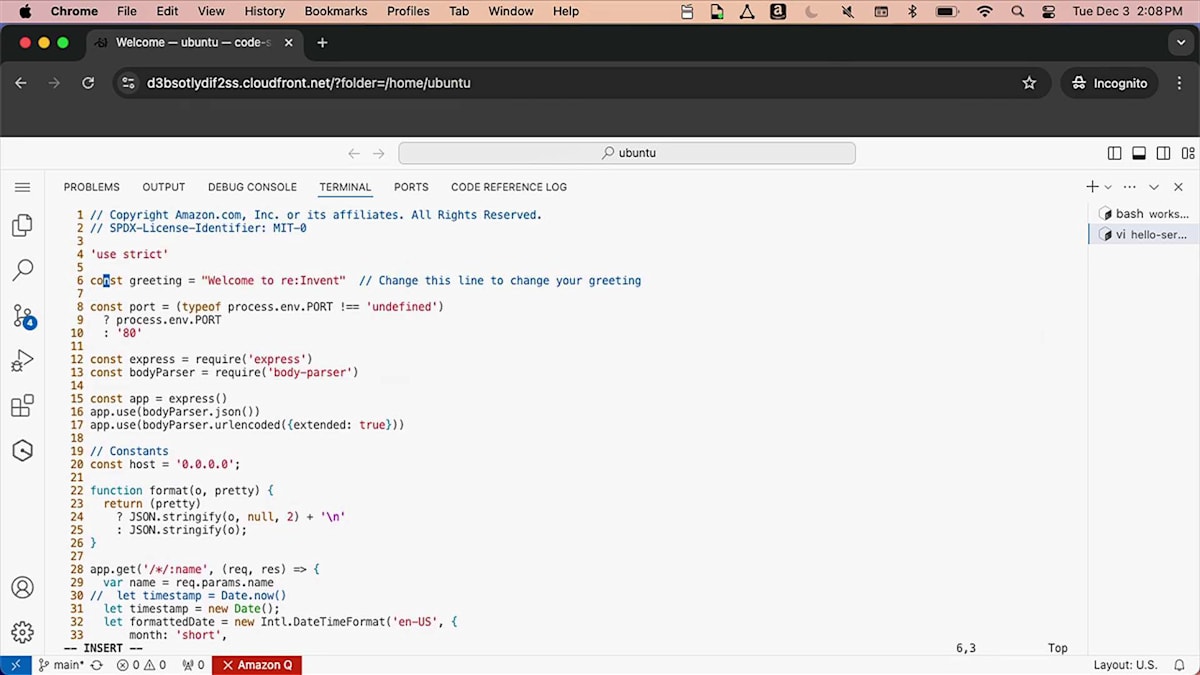Select the bash terminal in terminal list

pyautogui.click(x=1144, y=214)
